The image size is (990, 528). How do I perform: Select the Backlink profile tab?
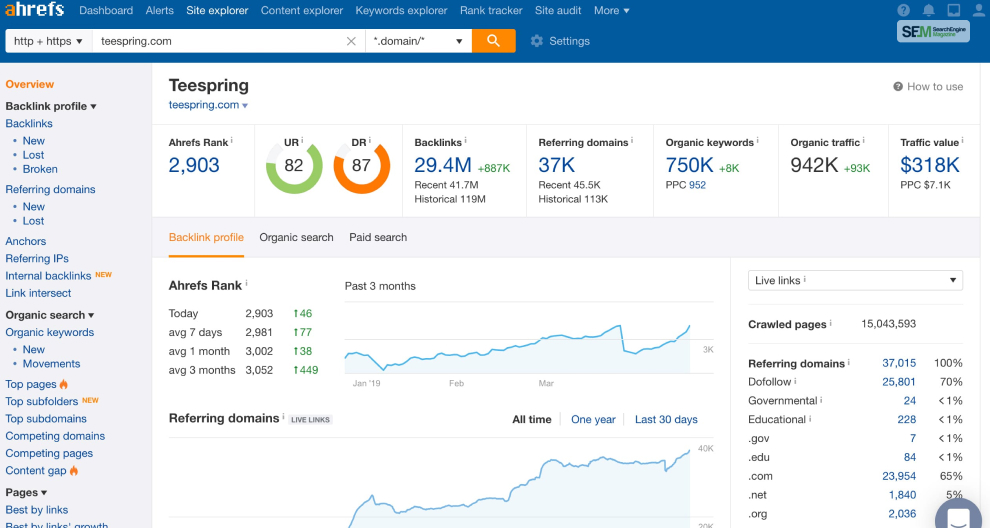tap(206, 237)
